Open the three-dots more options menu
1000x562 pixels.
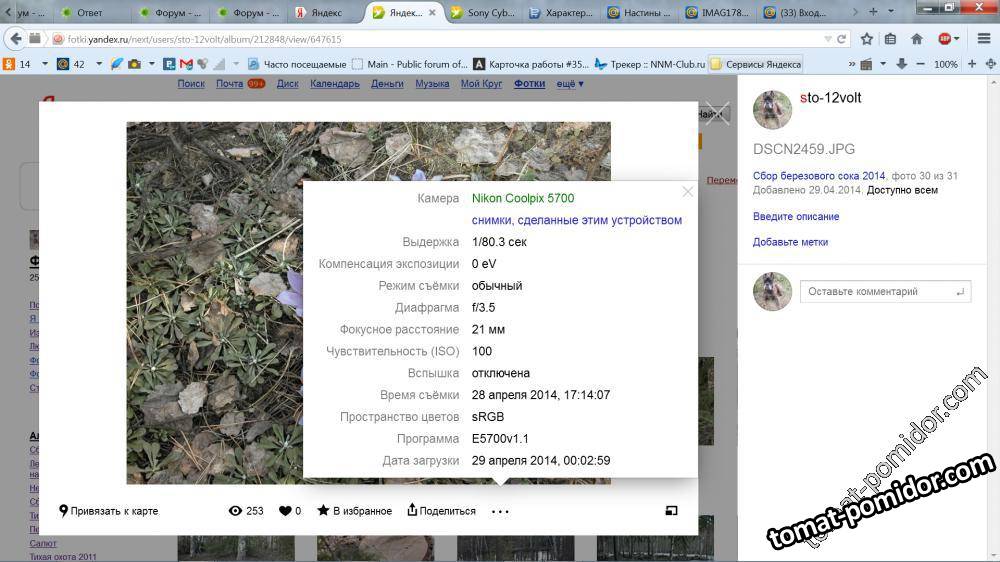coord(500,512)
